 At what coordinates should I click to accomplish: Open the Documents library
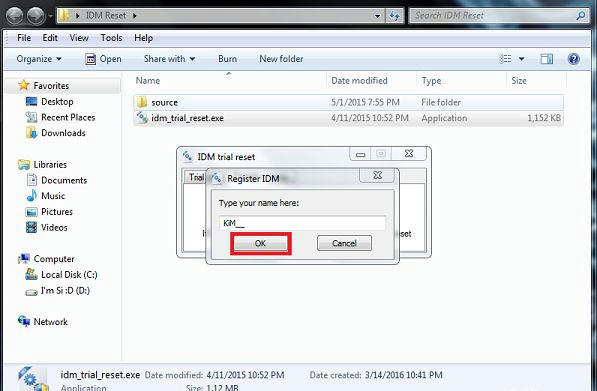64,180
